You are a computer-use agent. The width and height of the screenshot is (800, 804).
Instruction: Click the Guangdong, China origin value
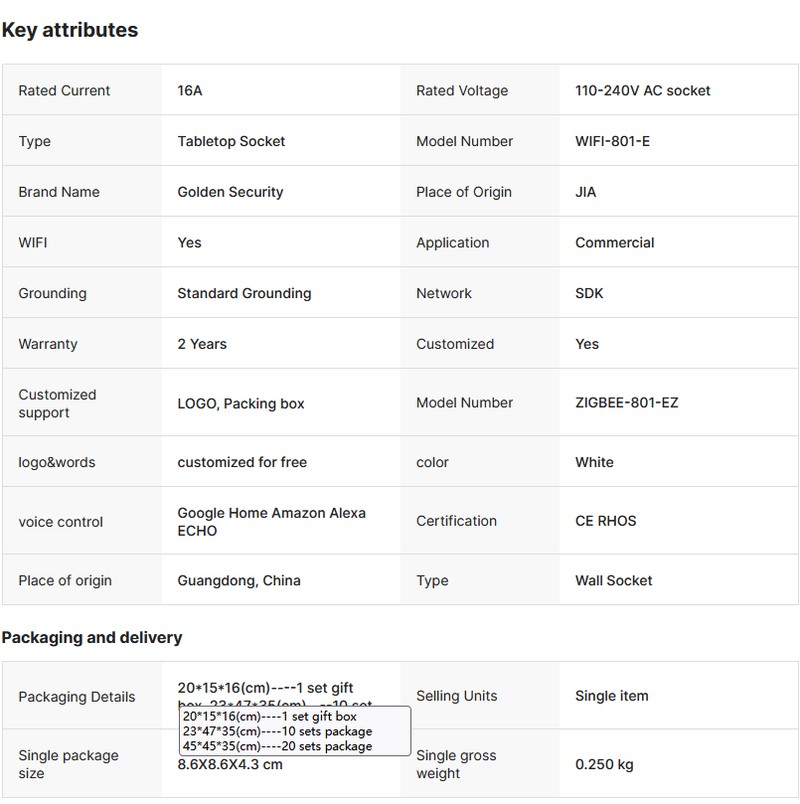coord(239,580)
